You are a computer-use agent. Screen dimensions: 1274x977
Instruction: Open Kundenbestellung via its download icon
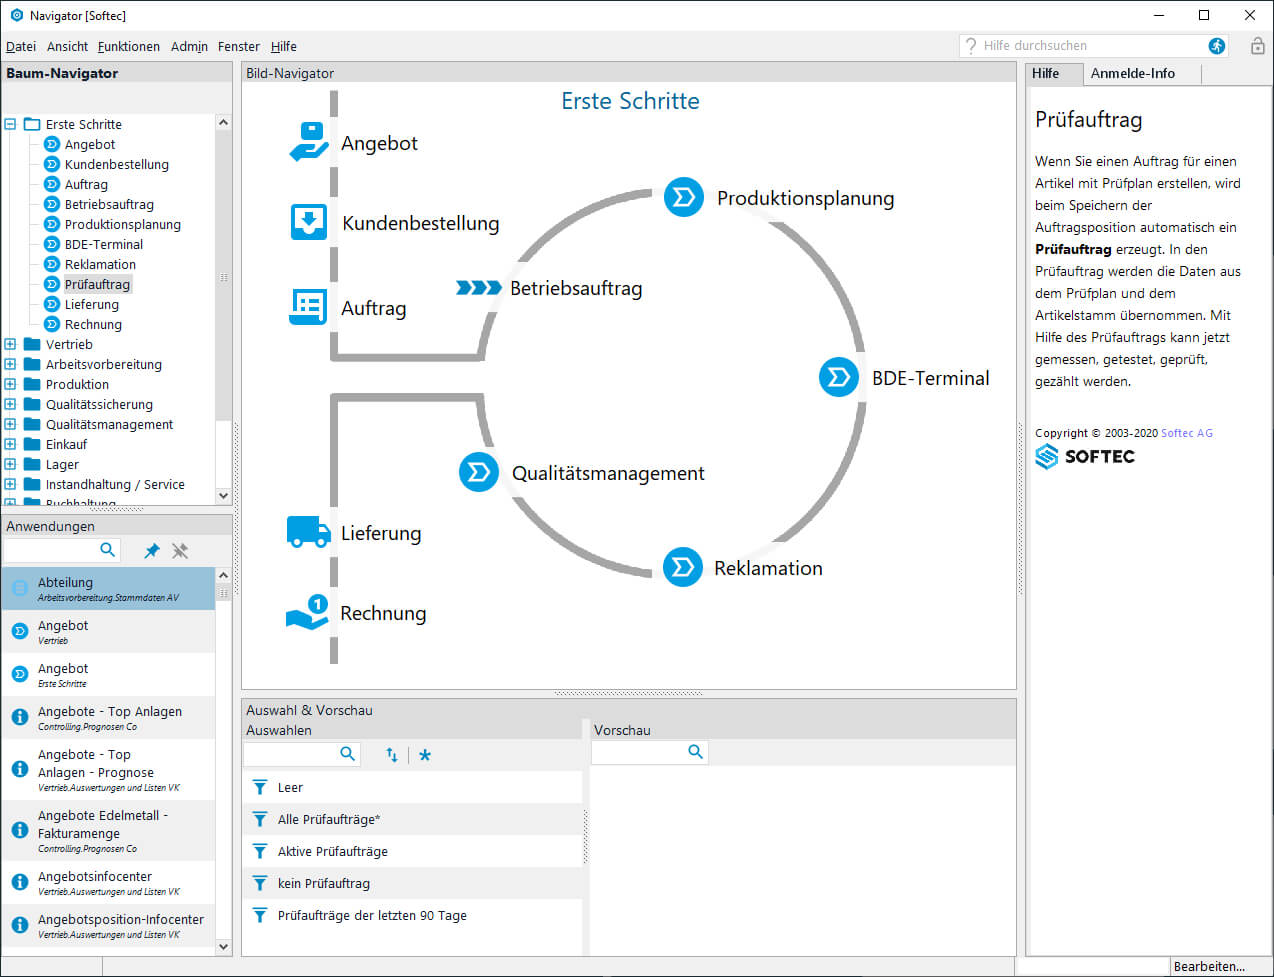coord(307,221)
